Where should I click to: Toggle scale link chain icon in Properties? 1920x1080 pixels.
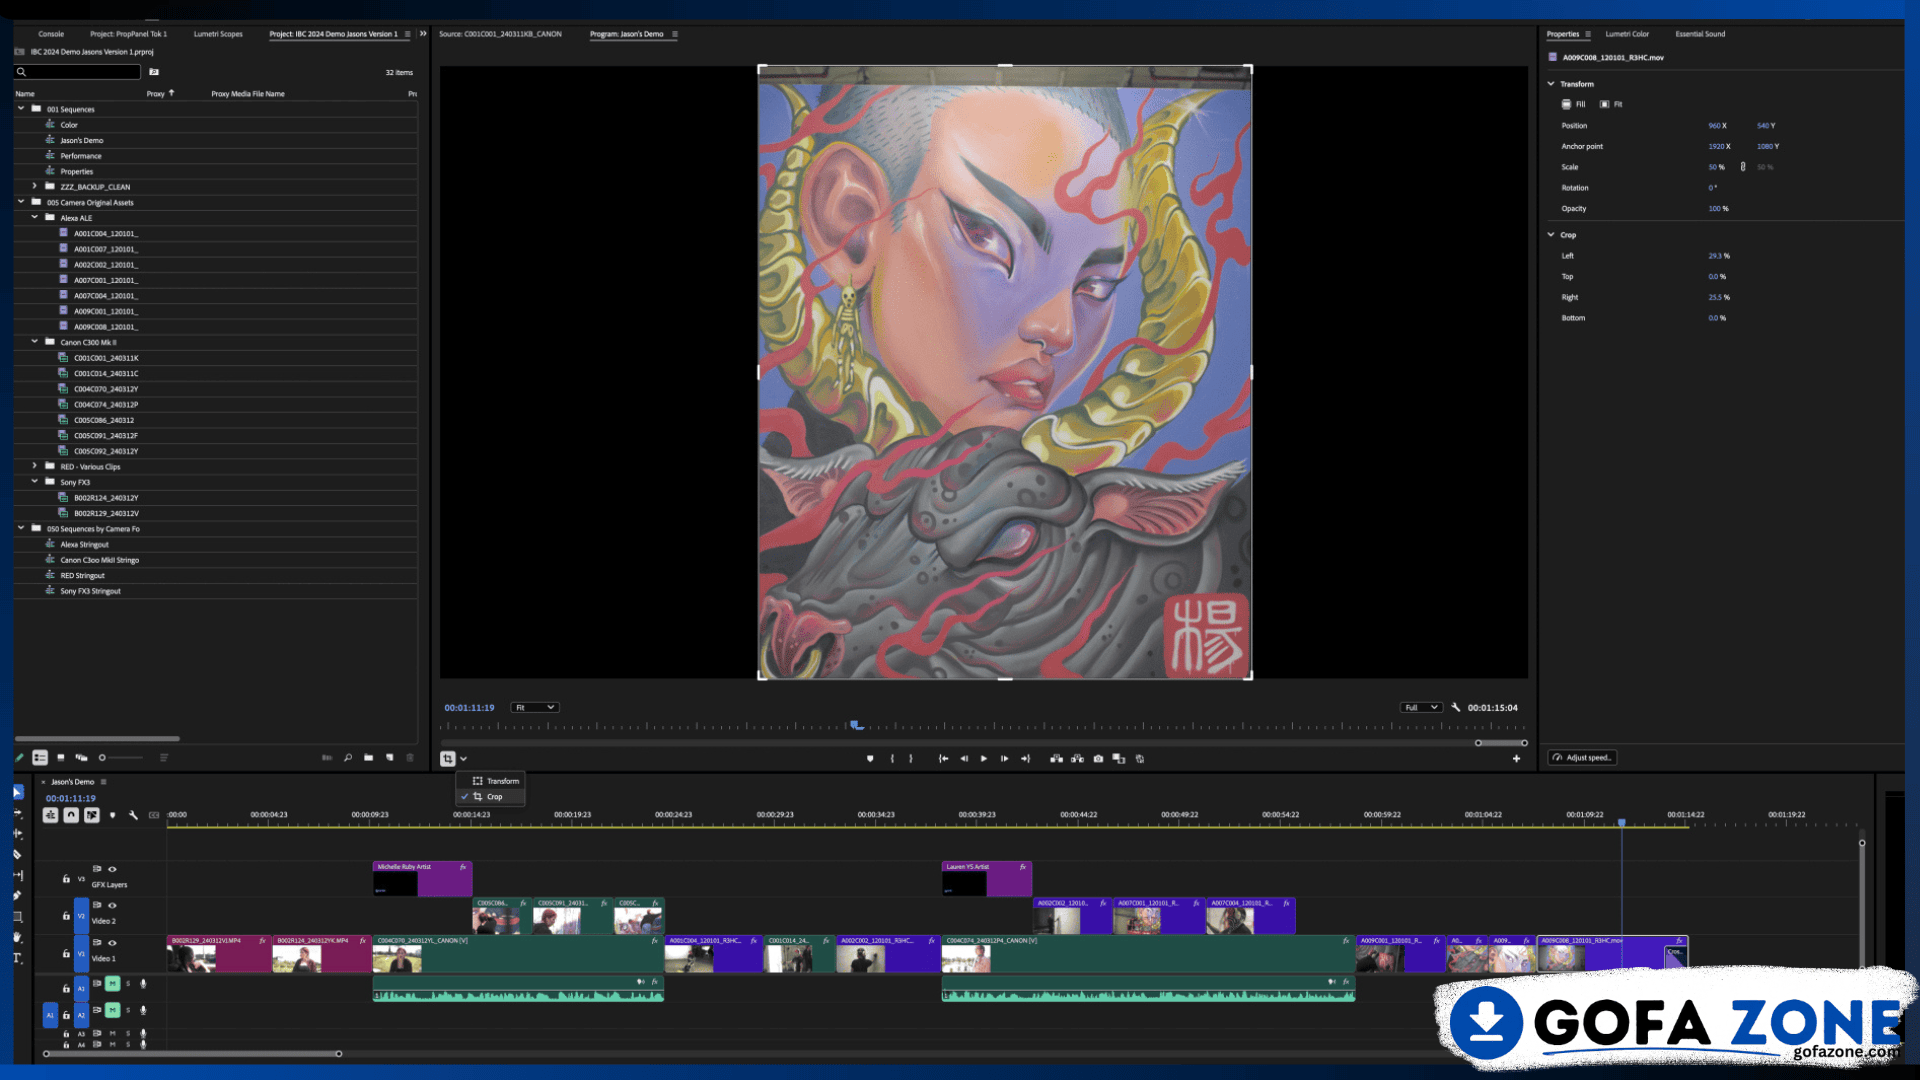tap(1743, 167)
